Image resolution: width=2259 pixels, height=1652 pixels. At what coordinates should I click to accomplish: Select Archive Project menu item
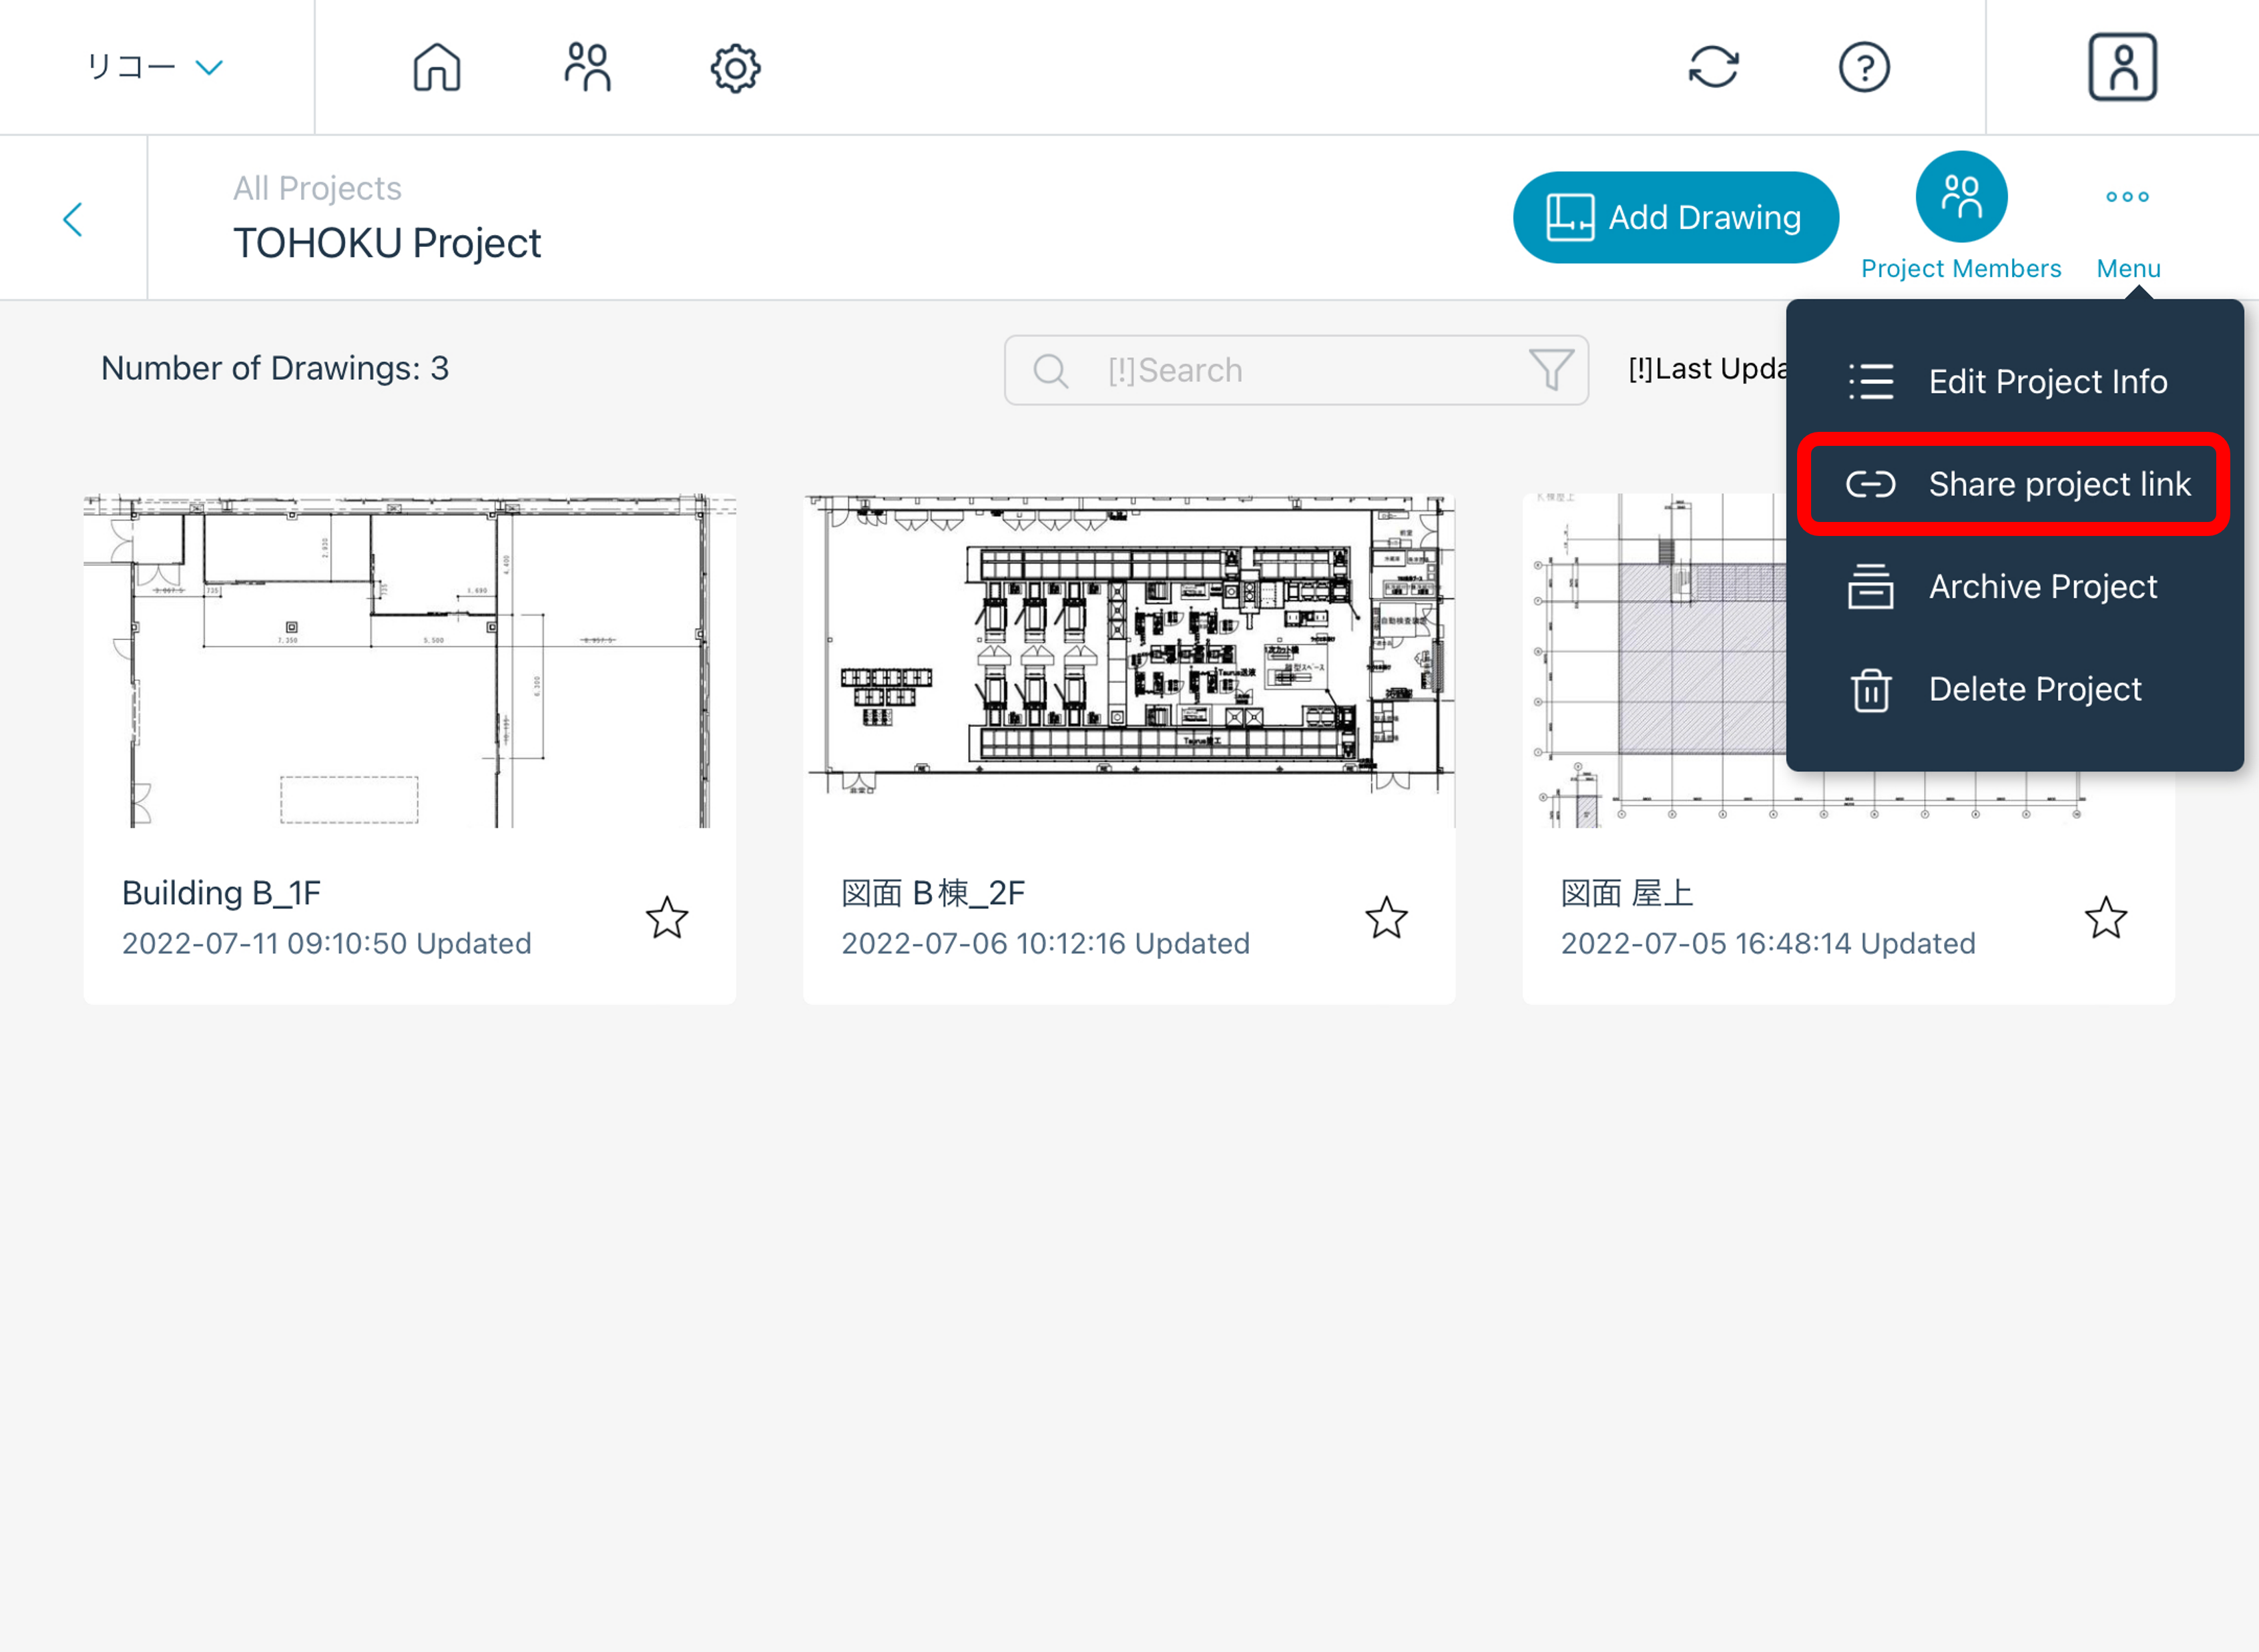click(2014, 587)
